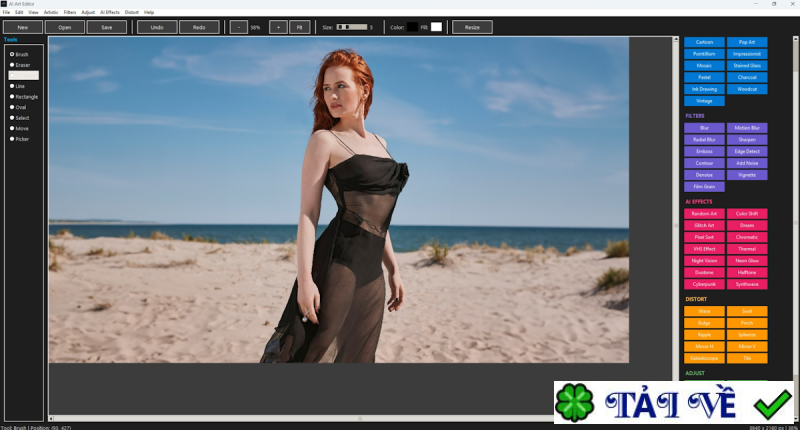Apply the Vintage effect

(x=704, y=100)
